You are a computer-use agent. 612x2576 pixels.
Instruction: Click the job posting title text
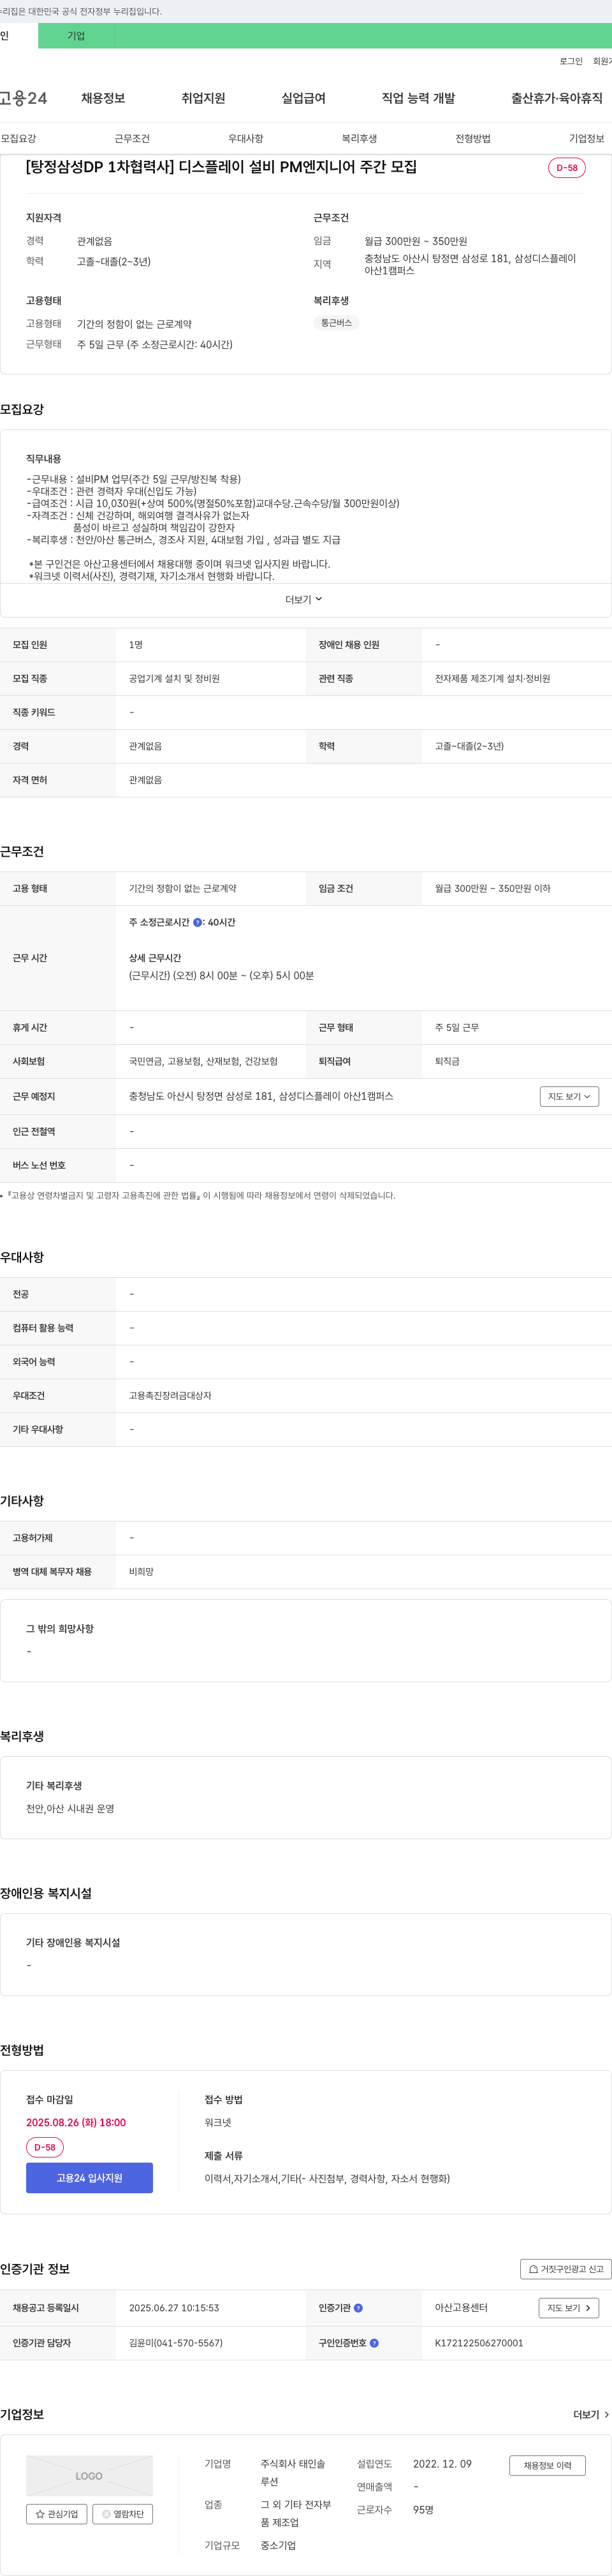(x=221, y=167)
